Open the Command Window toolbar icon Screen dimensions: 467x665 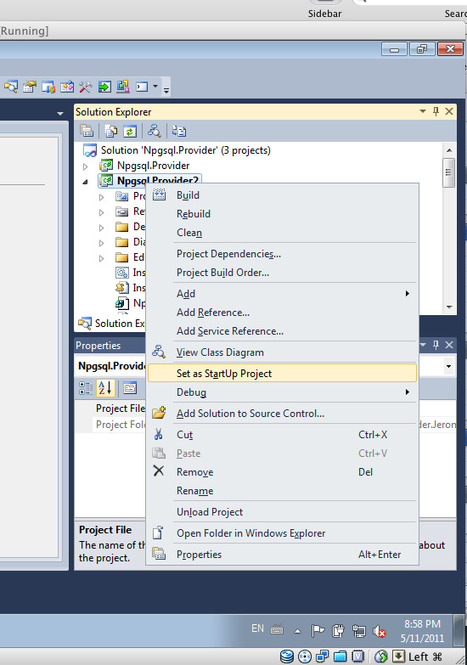(142, 87)
